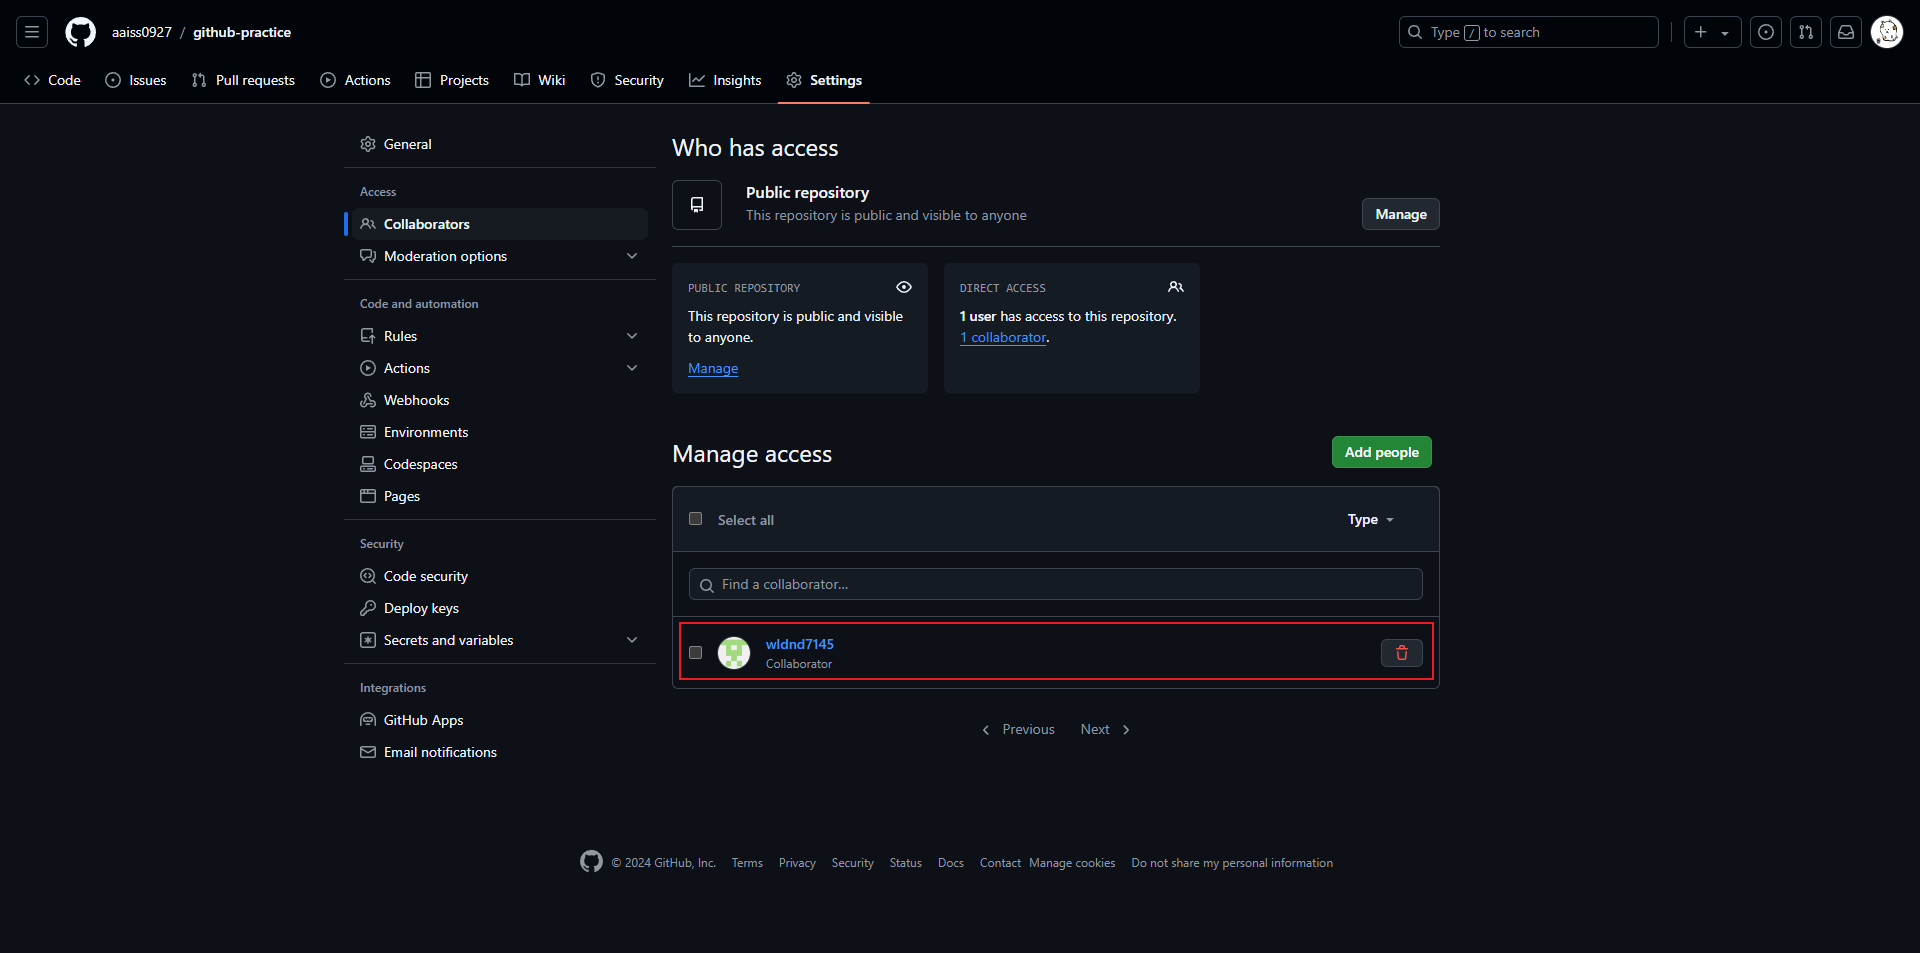The image size is (1920, 953).
Task: Click the eye icon in Public Repository card
Action: [x=904, y=287]
